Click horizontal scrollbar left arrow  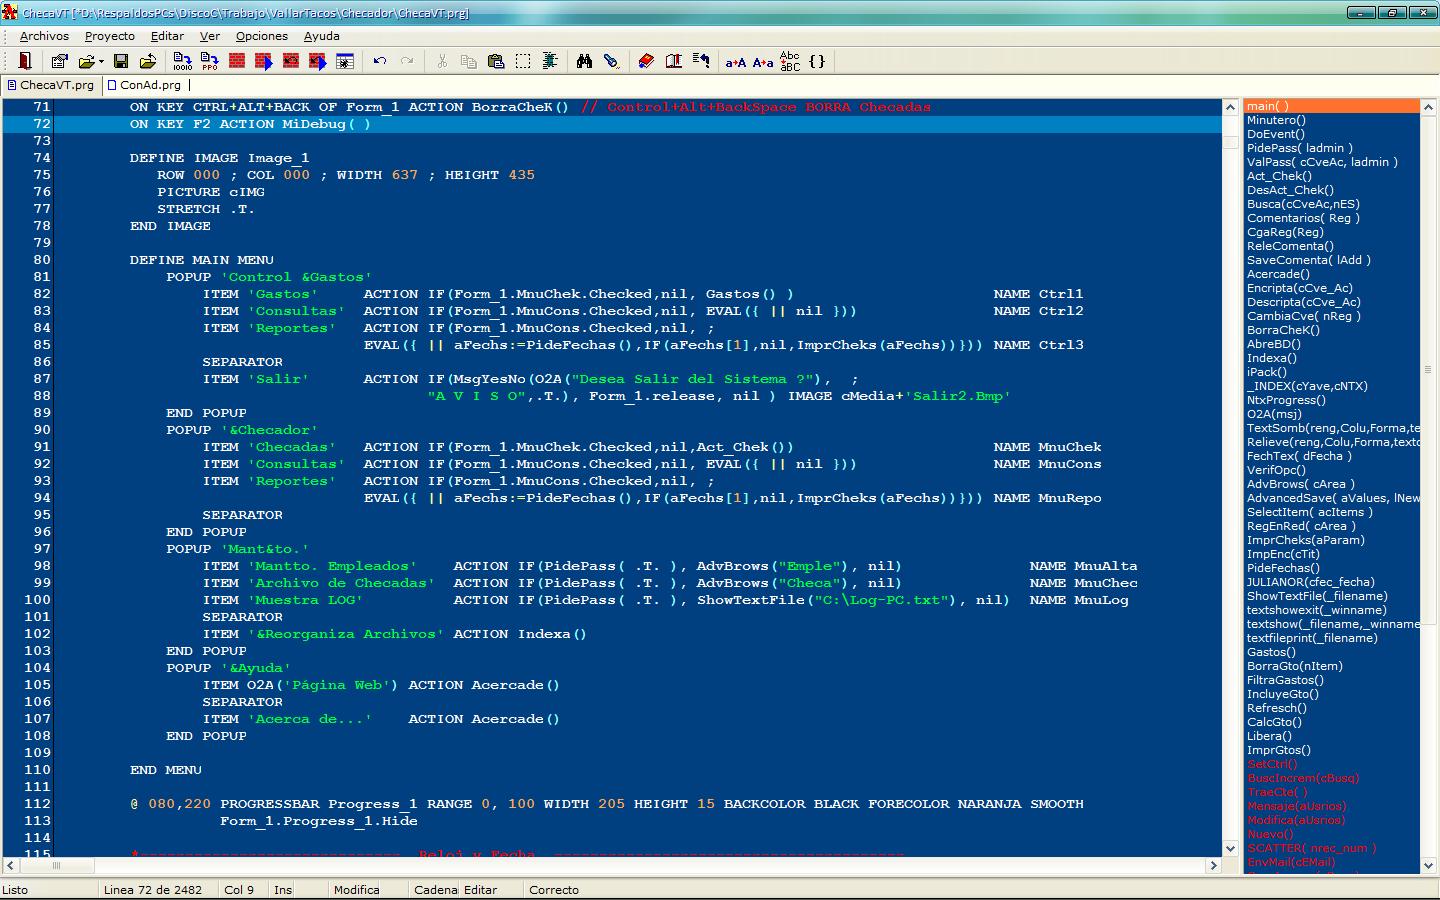click(10, 865)
